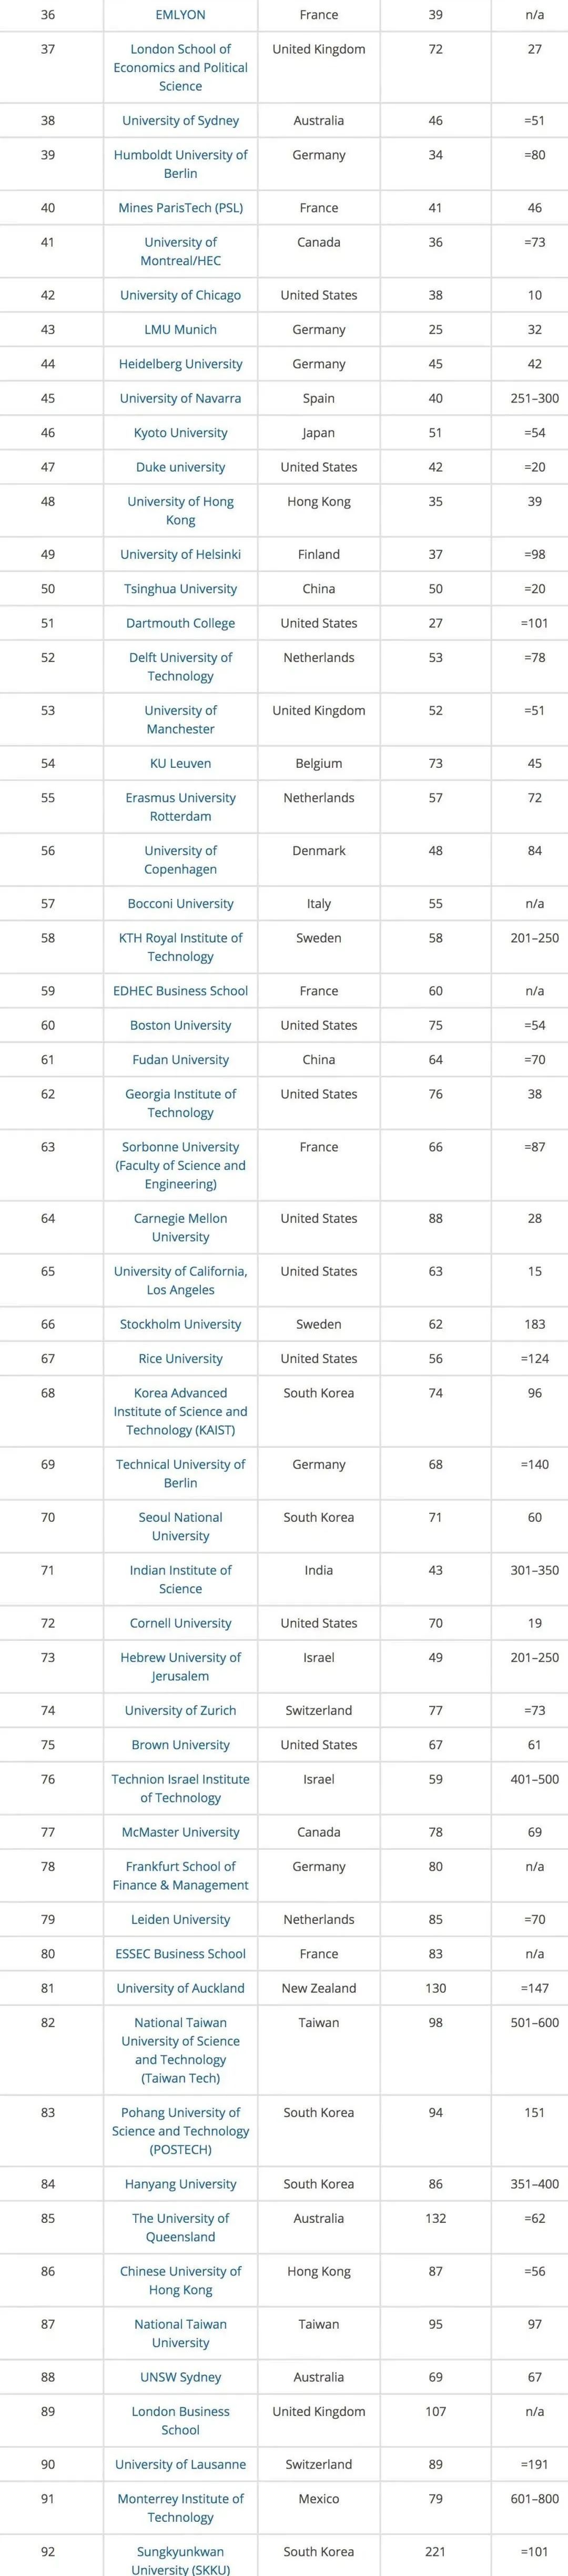Click the Dartmouth College link
The width and height of the screenshot is (568, 2576).
180,623
